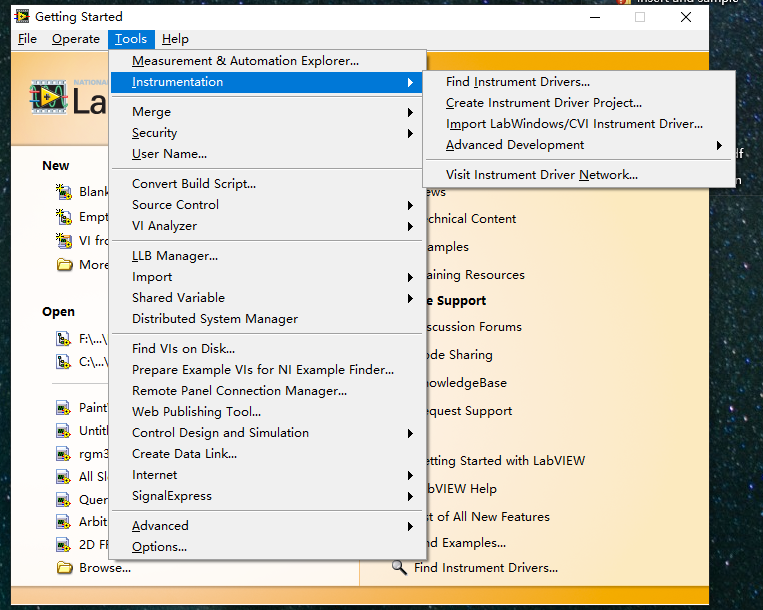Expand the Instrumentation submenu arrow

(410, 82)
